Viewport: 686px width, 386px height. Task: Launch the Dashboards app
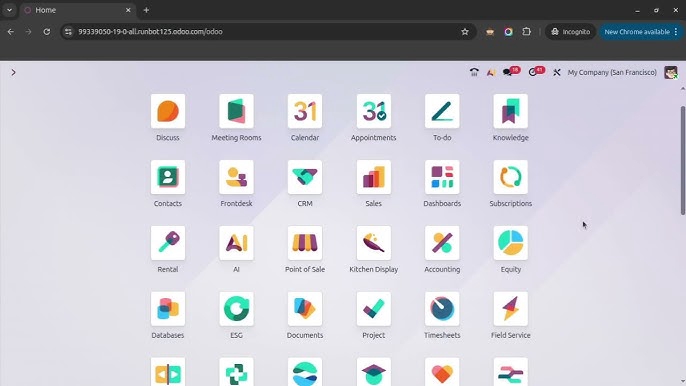point(442,177)
